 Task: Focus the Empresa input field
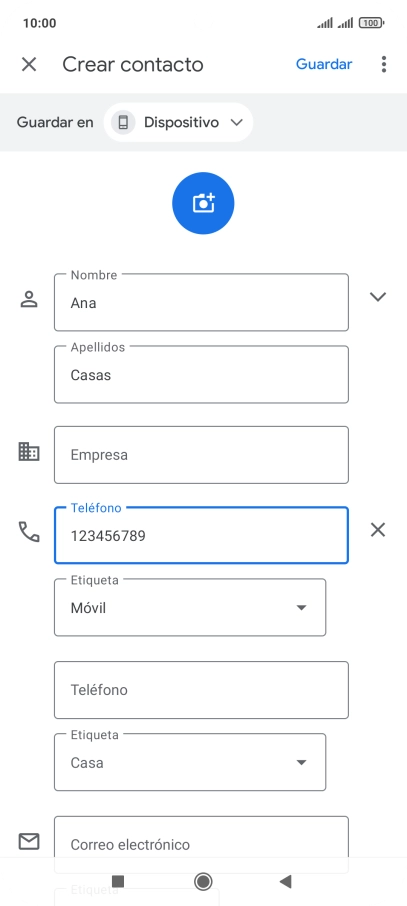(201, 455)
